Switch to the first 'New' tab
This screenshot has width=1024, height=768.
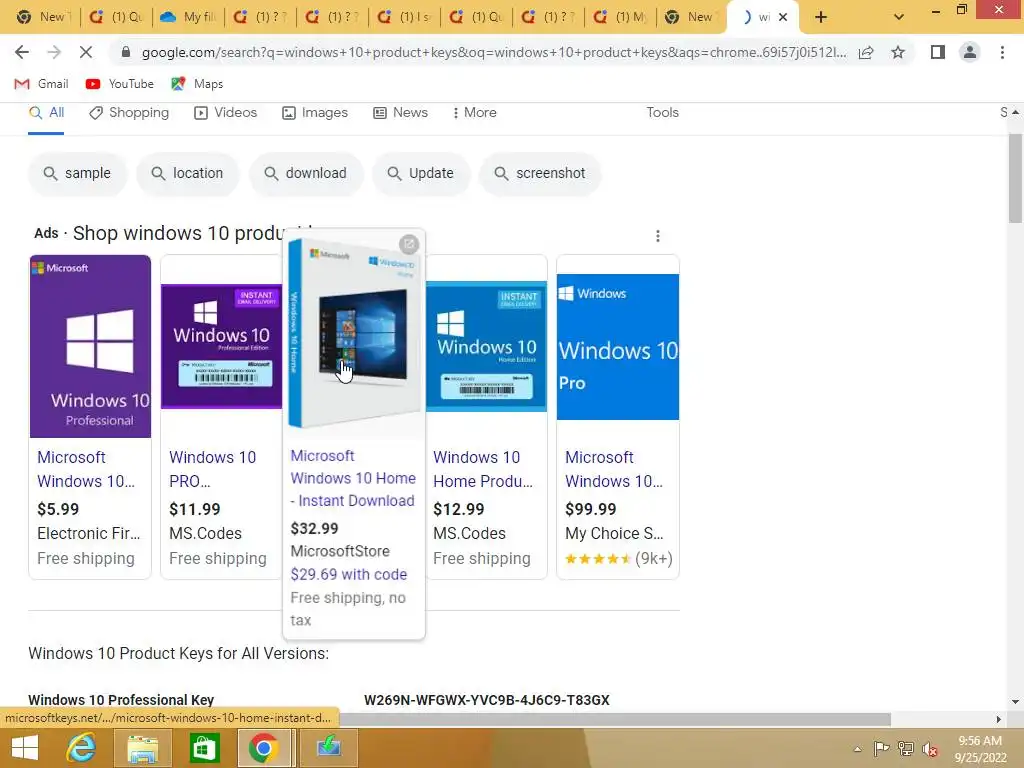point(44,17)
